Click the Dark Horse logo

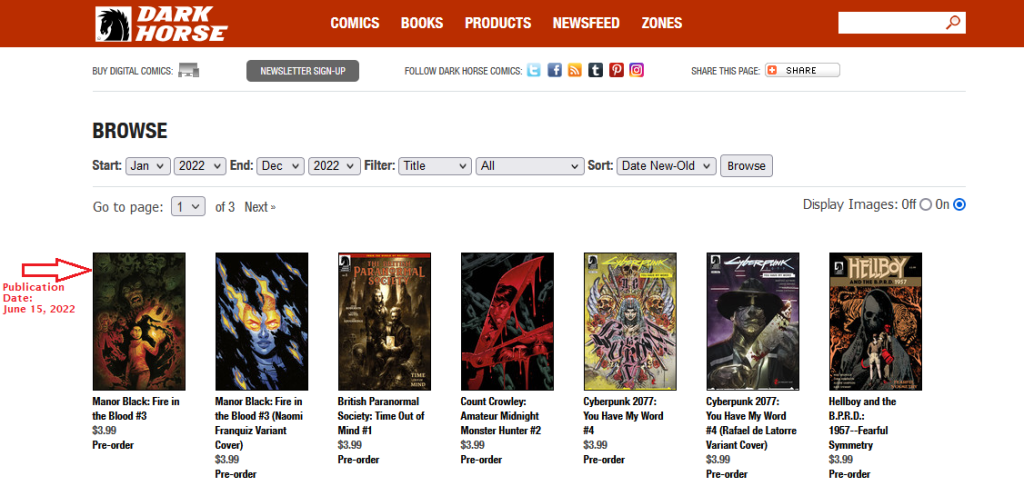click(x=161, y=24)
